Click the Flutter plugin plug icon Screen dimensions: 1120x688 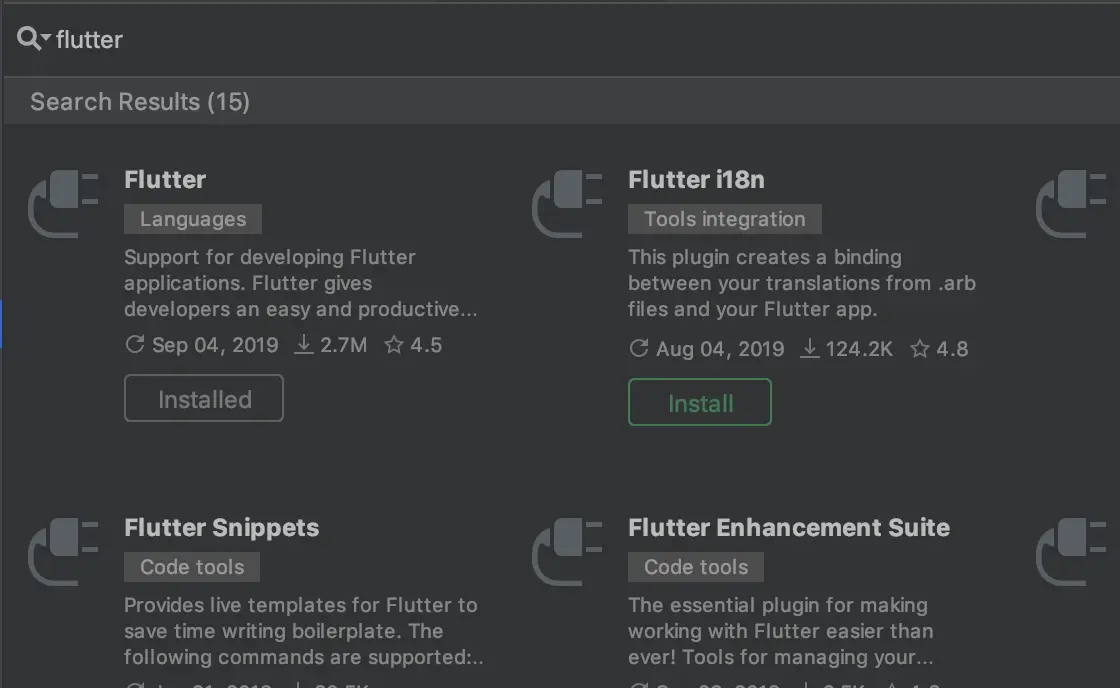(63, 204)
